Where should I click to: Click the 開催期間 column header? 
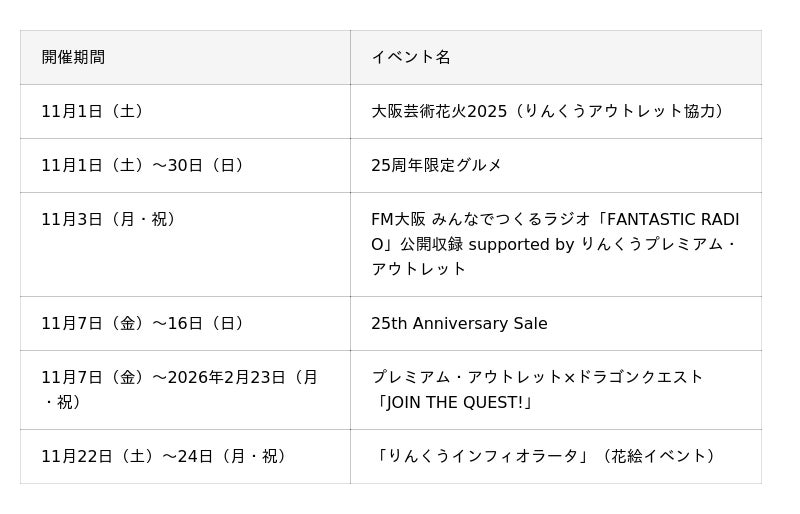(x=73, y=57)
